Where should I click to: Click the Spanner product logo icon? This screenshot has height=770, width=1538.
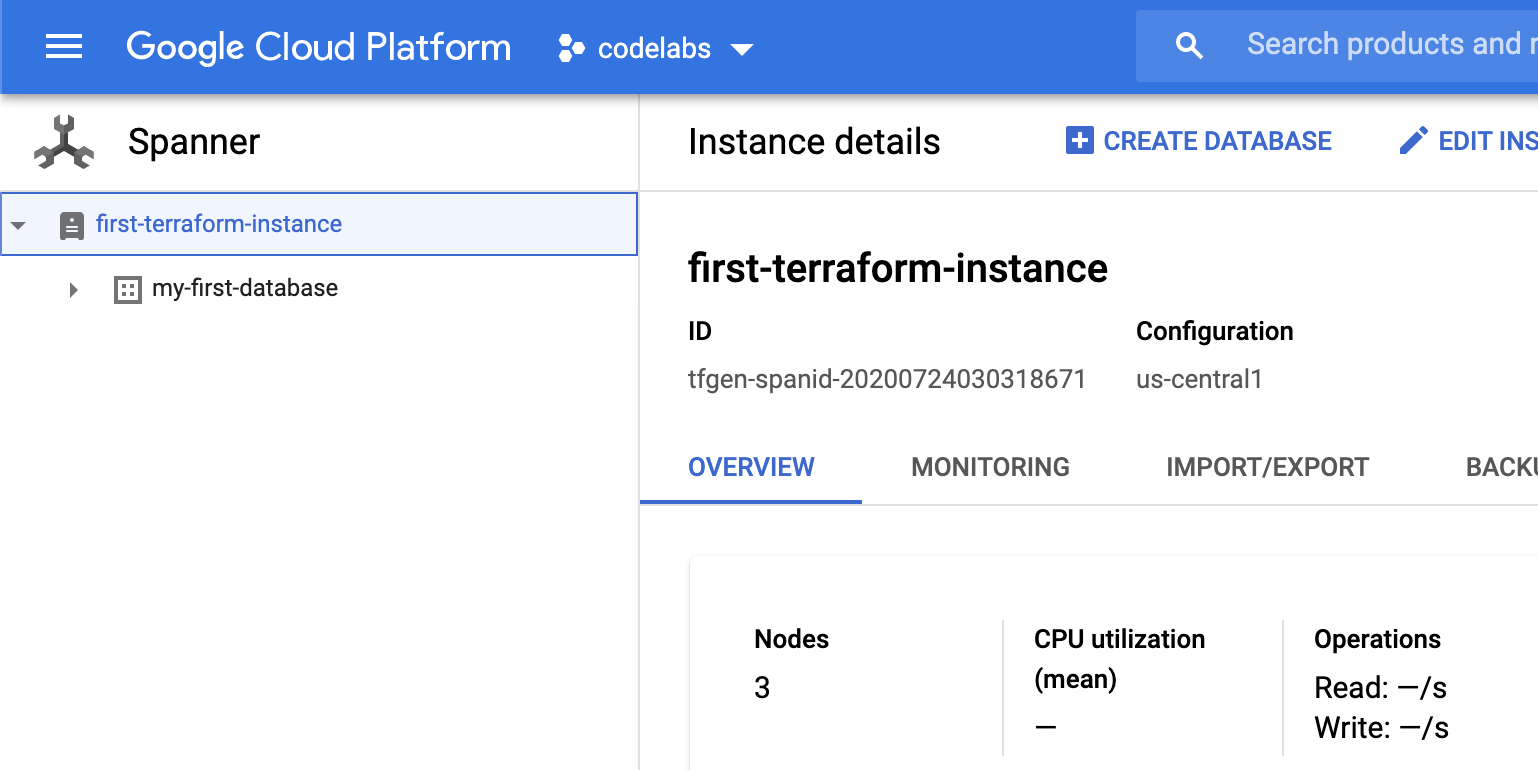tap(64, 142)
